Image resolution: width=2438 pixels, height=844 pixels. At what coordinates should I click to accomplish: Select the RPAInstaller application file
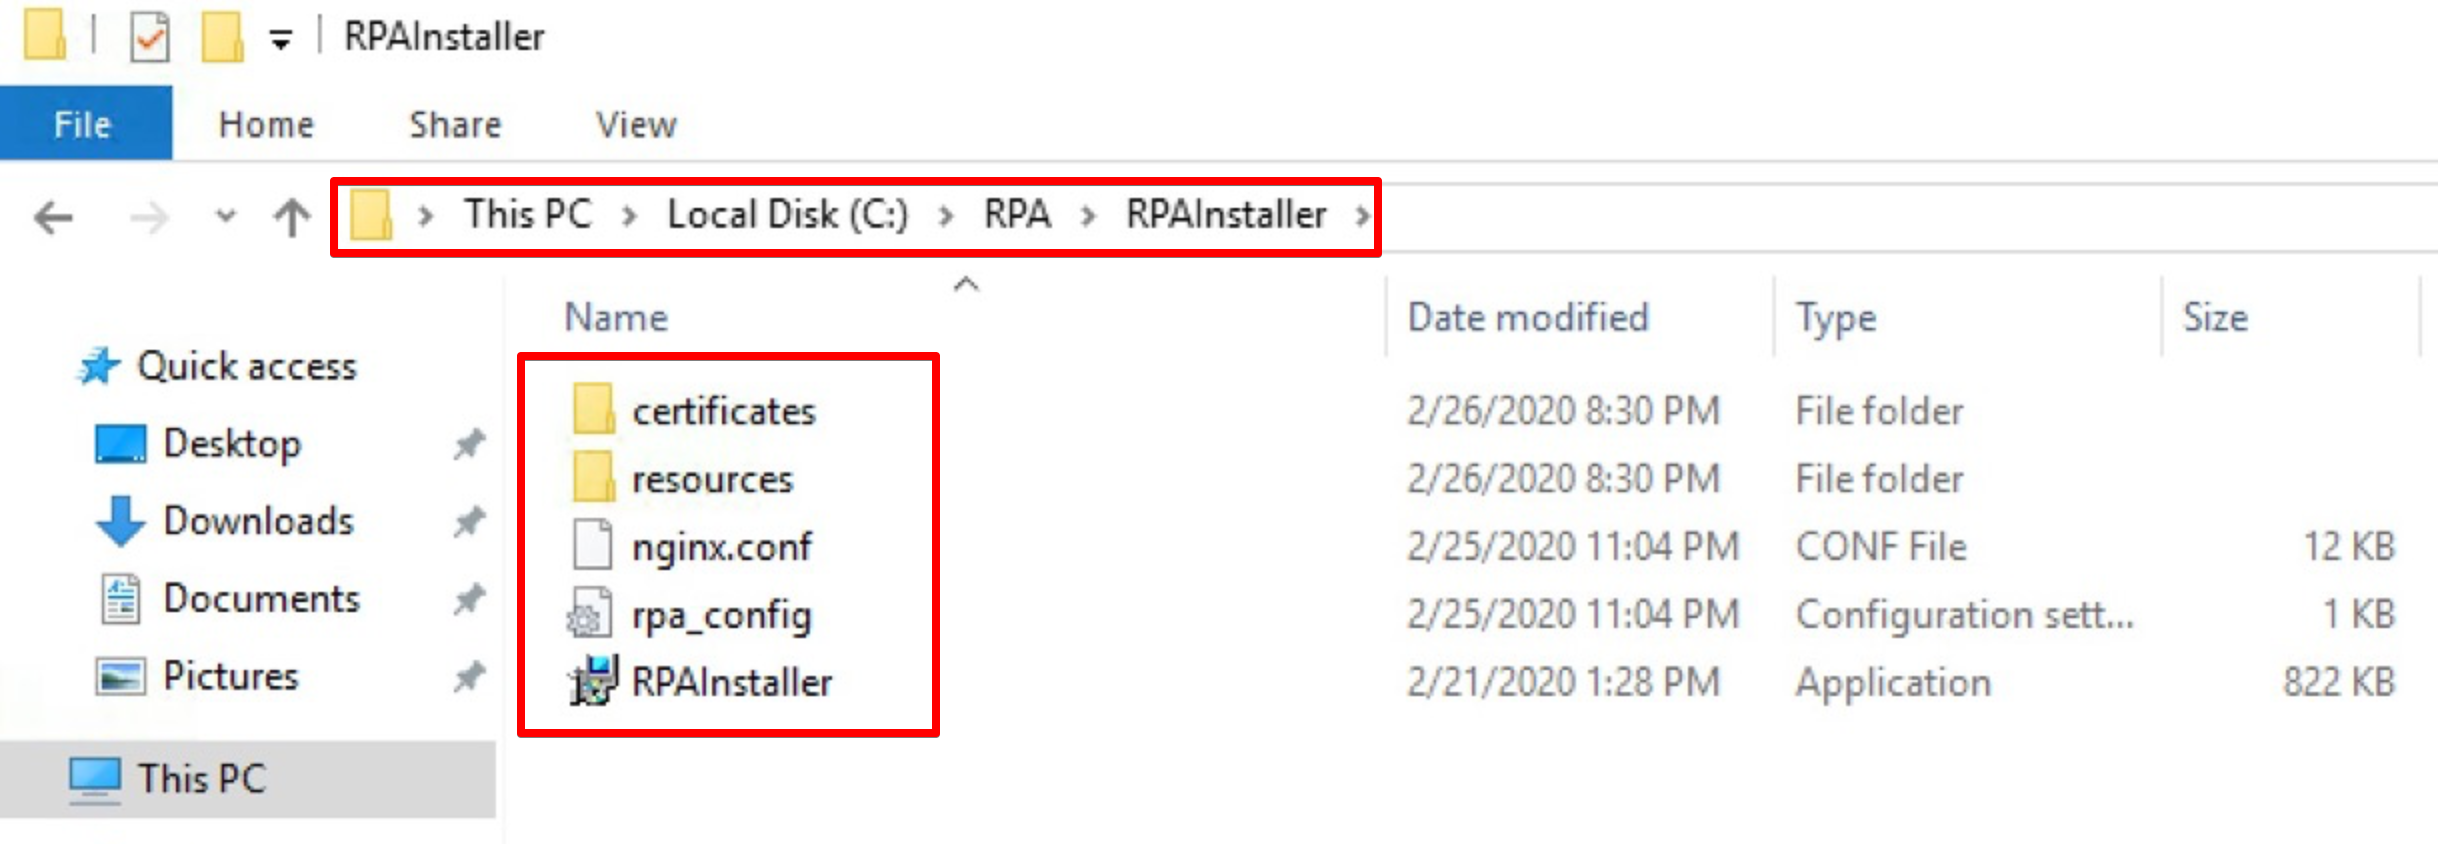[x=732, y=682]
